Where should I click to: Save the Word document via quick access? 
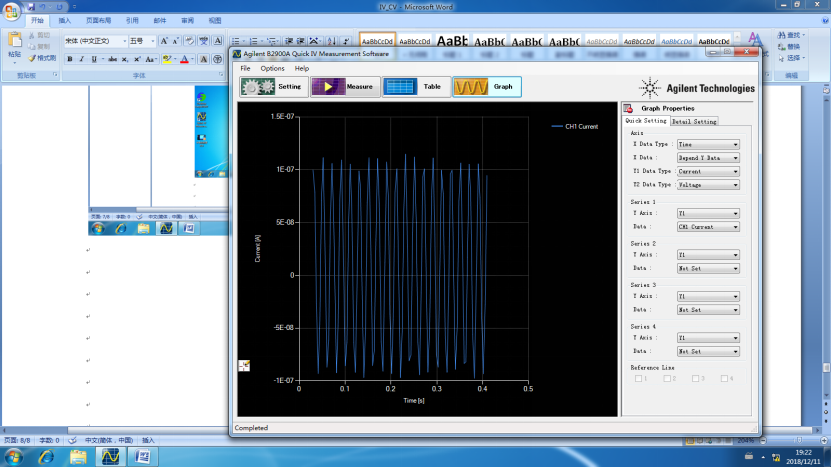click(x=31, y=7)
